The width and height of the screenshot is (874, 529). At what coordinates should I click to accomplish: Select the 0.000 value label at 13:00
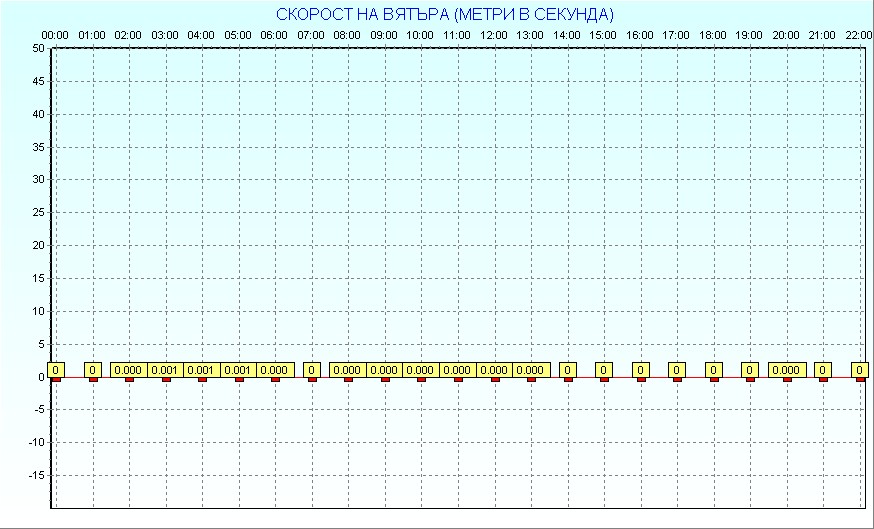[x=530, y=370]
